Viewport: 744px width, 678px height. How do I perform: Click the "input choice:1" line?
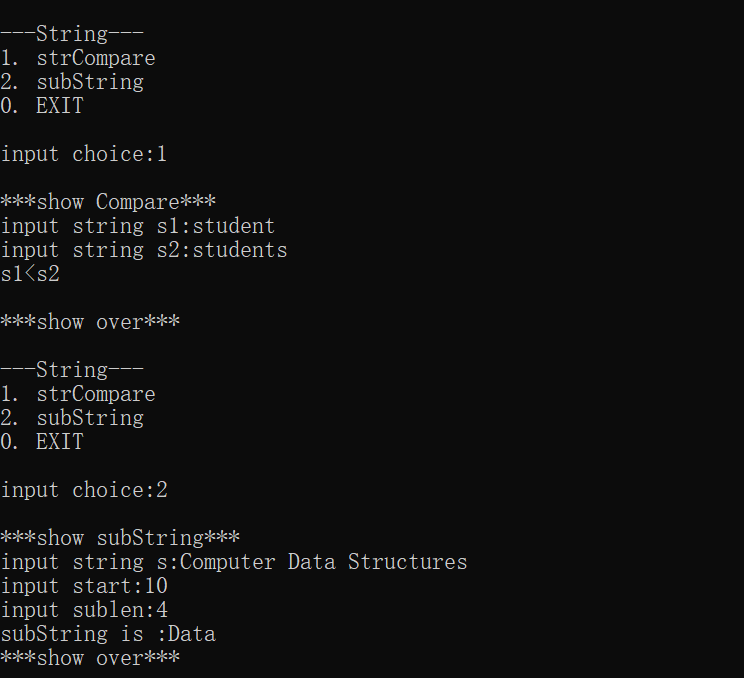point(84,154)
